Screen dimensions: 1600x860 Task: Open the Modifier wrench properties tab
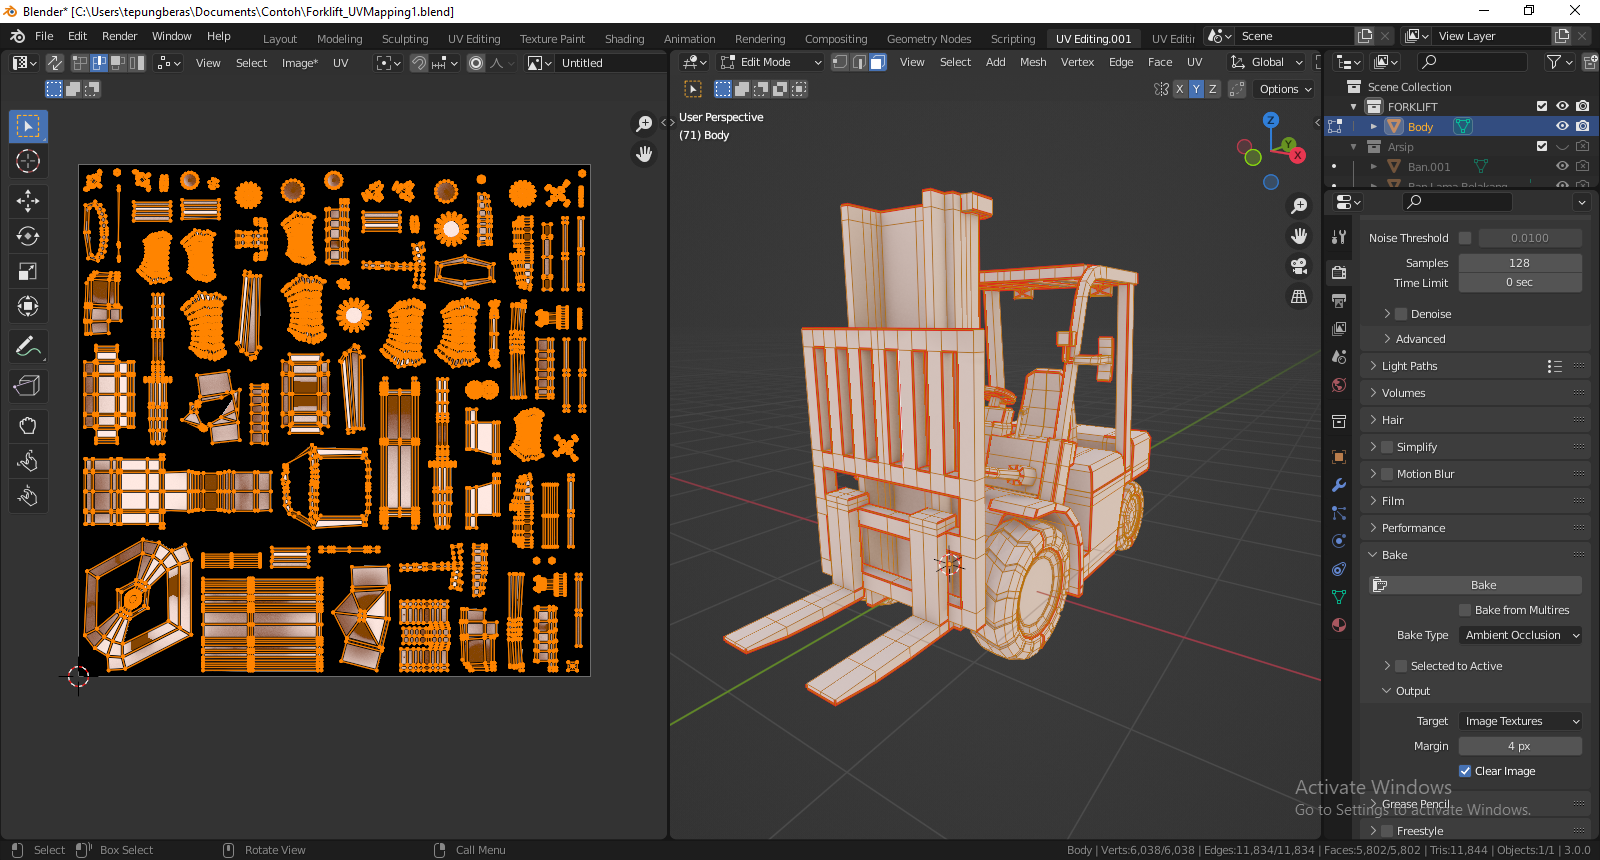(x=1339, y=485)
